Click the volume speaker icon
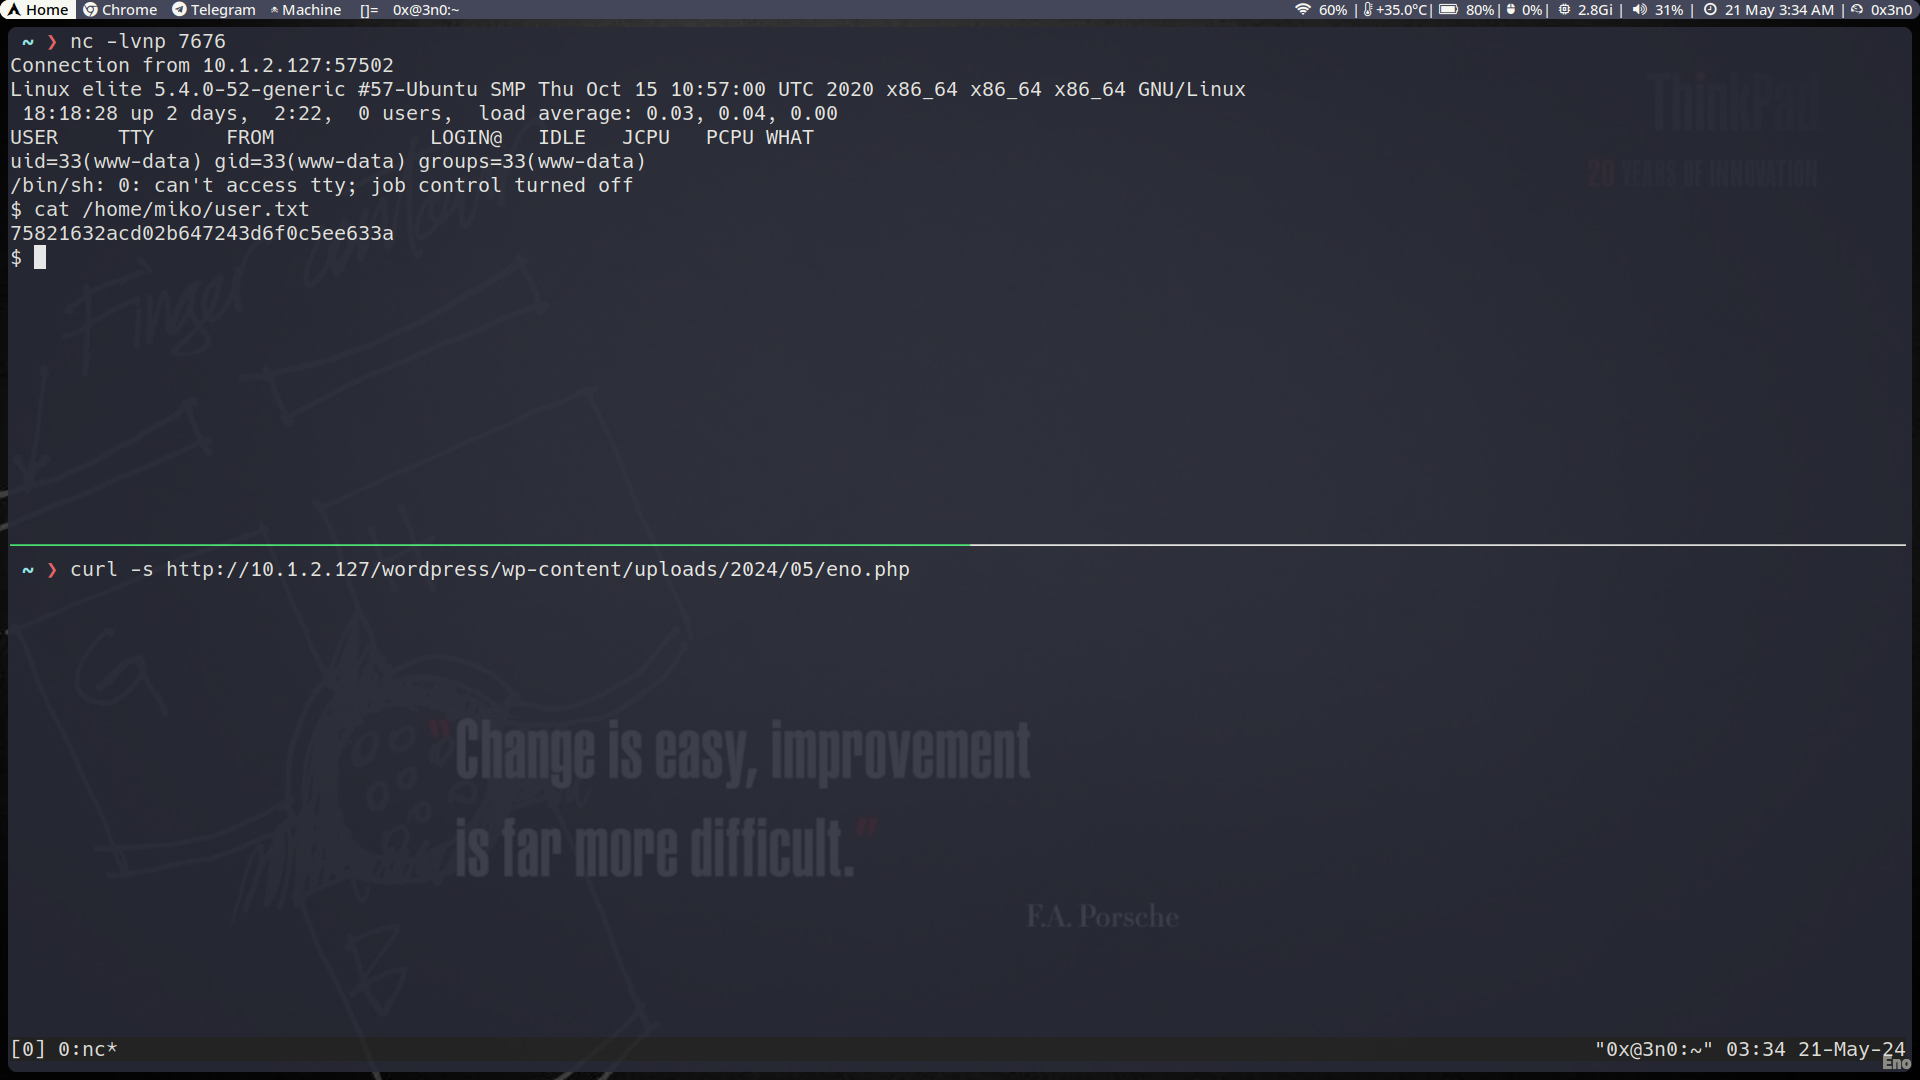1920x1080 pixels. 1639,9
